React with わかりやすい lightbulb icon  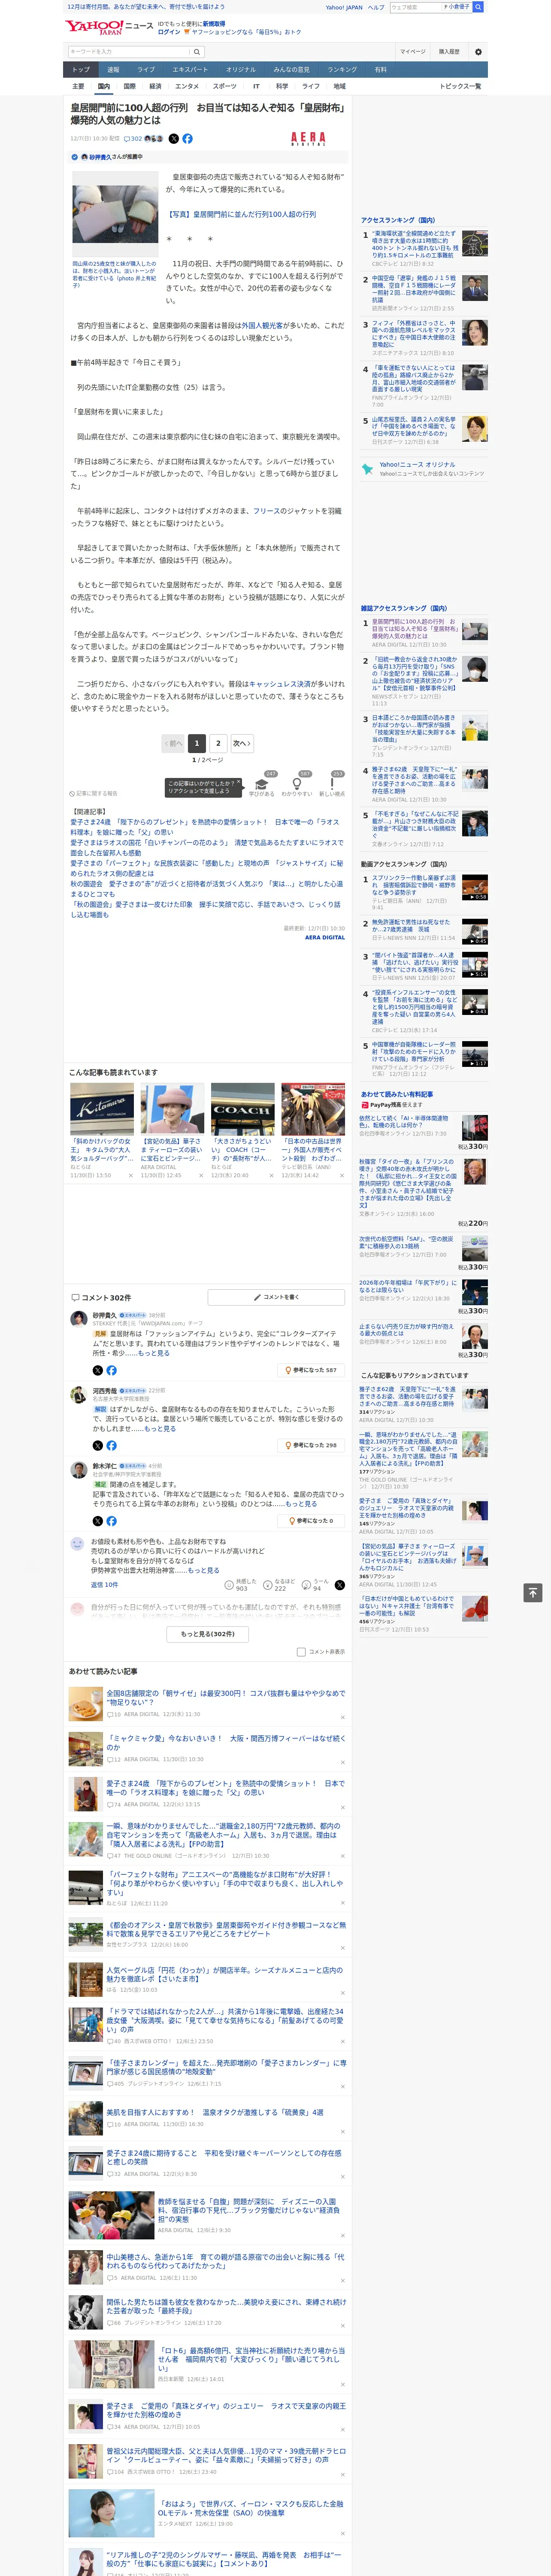[297, 785]
